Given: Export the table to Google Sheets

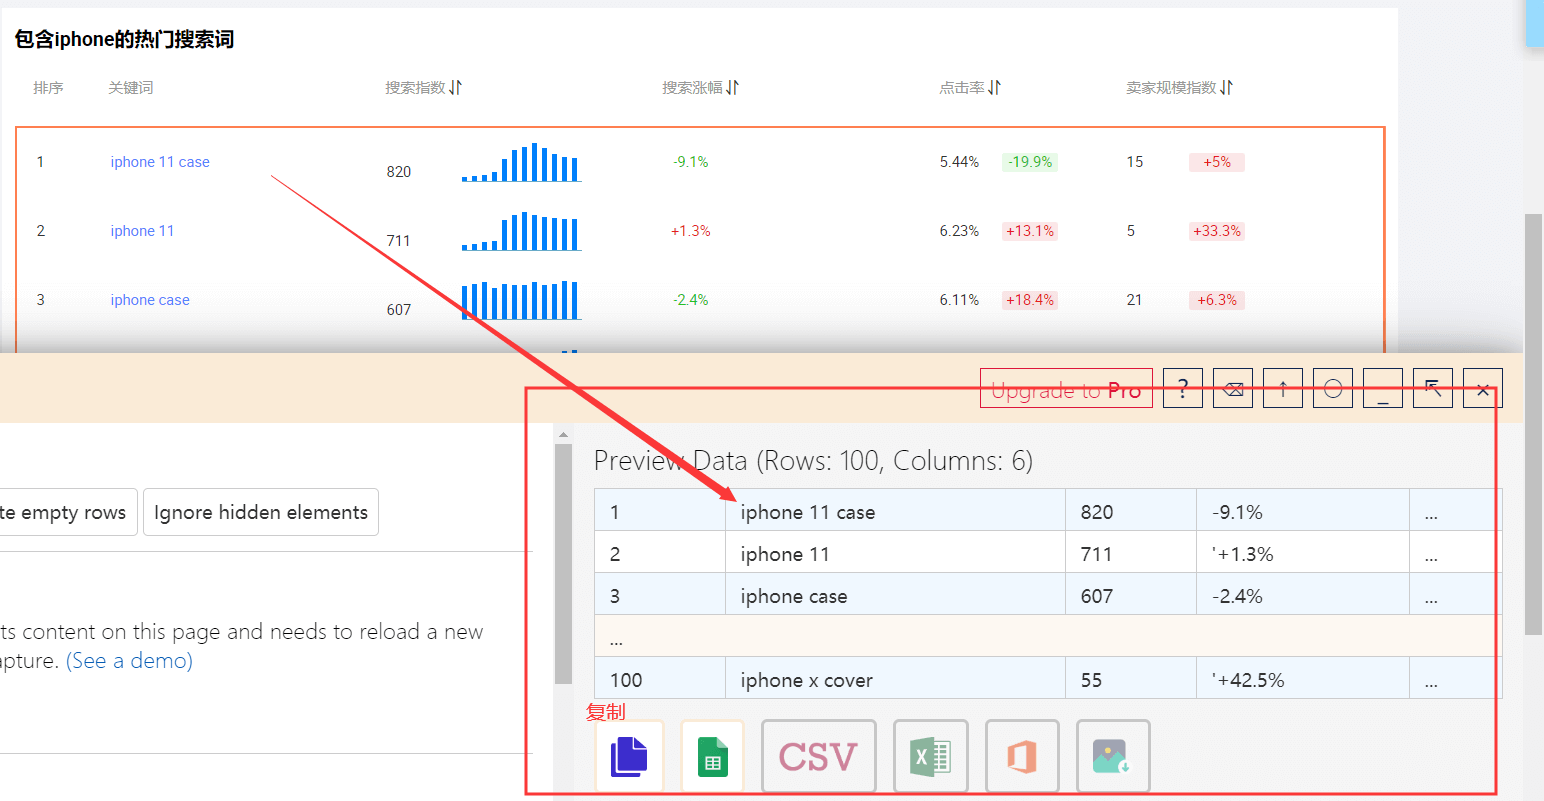Looking at the screenshot, I should (x=712, y=756).
